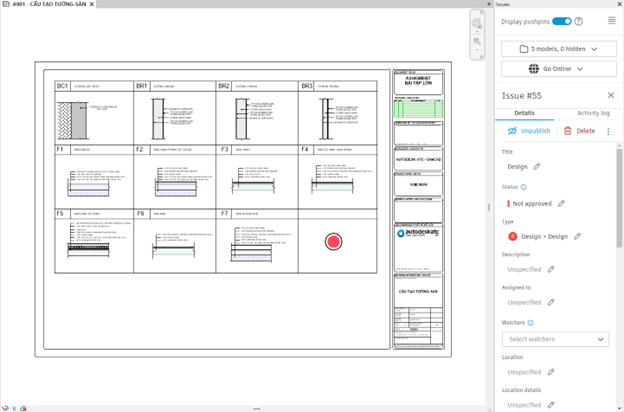Open the Issues panel hamburger menu
The width and height of the screenshot is (624, 412).
point(612,20)
